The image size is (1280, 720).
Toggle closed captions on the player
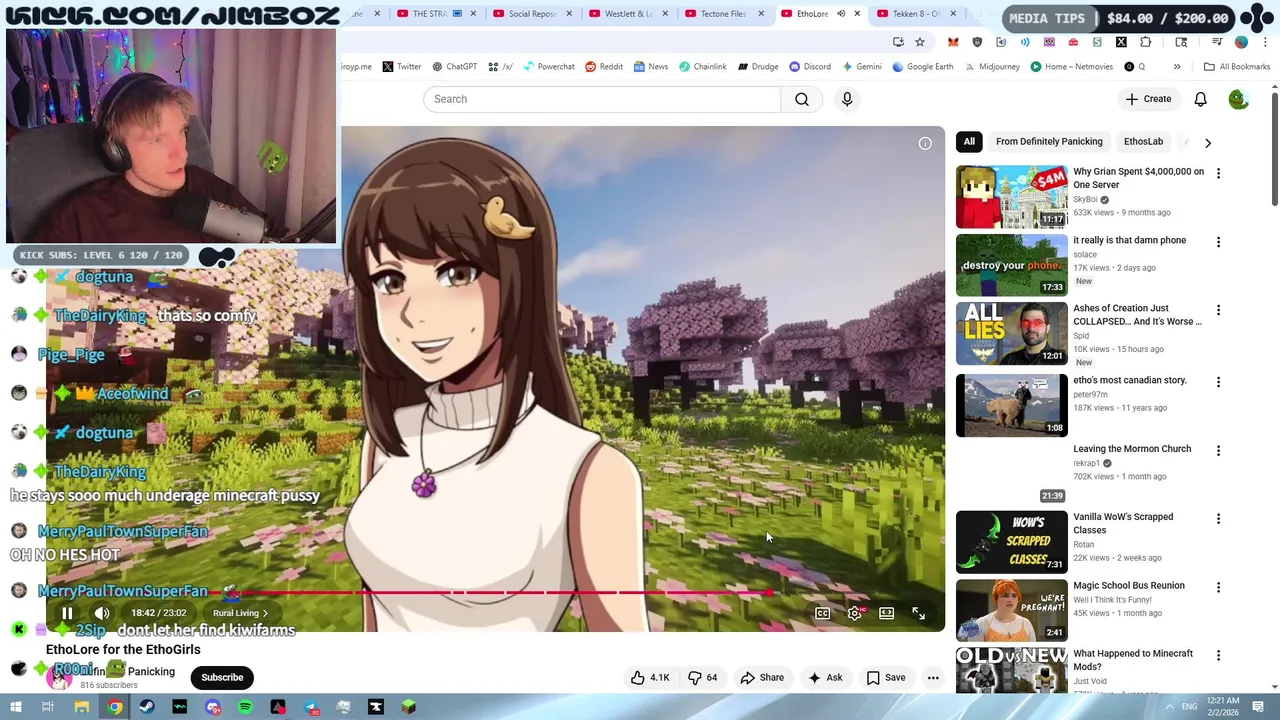(x=822, y=613)
